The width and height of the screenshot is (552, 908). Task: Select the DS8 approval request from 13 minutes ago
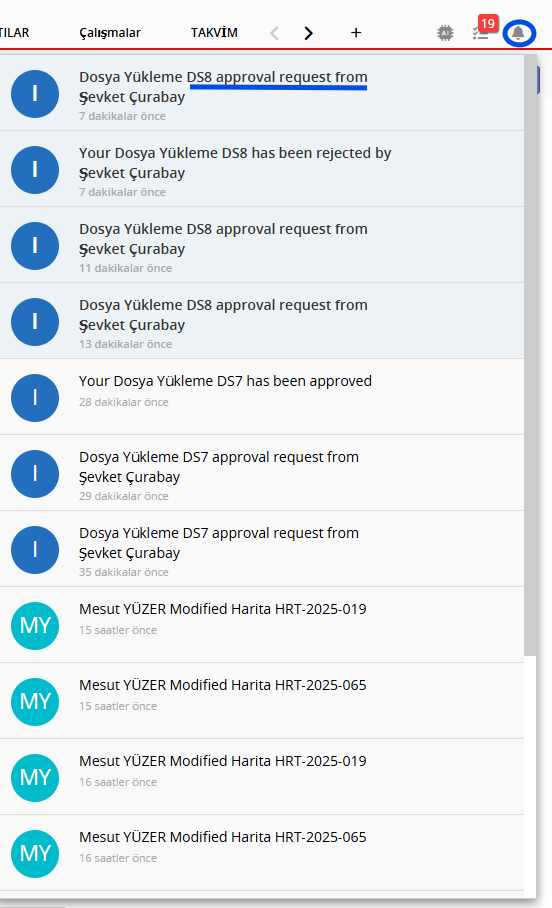262,321
